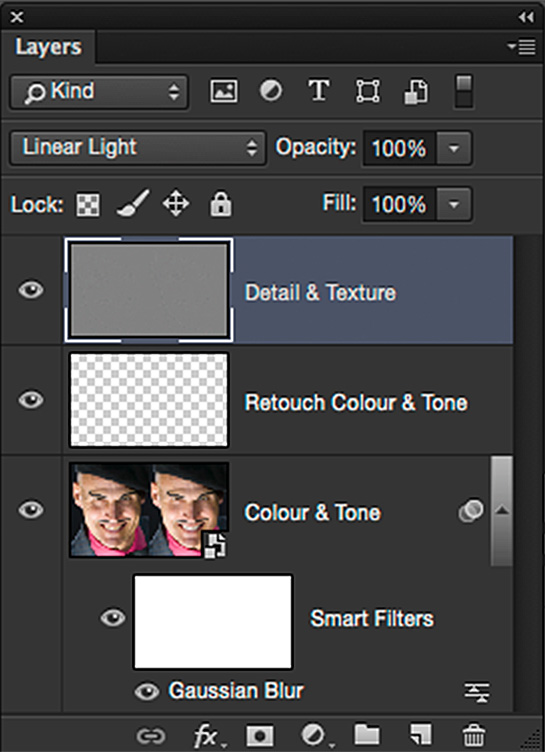Lock position move icon

pos(176,204)
